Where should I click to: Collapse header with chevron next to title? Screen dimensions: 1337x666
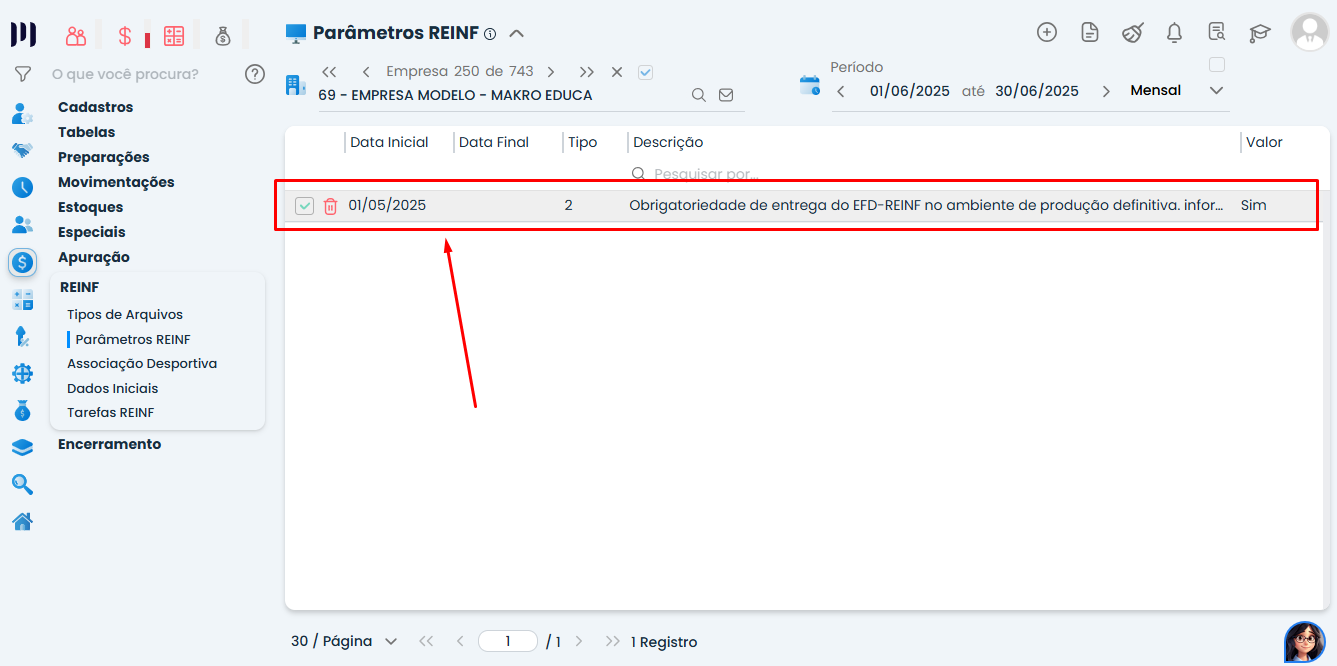tap(516, 33)
